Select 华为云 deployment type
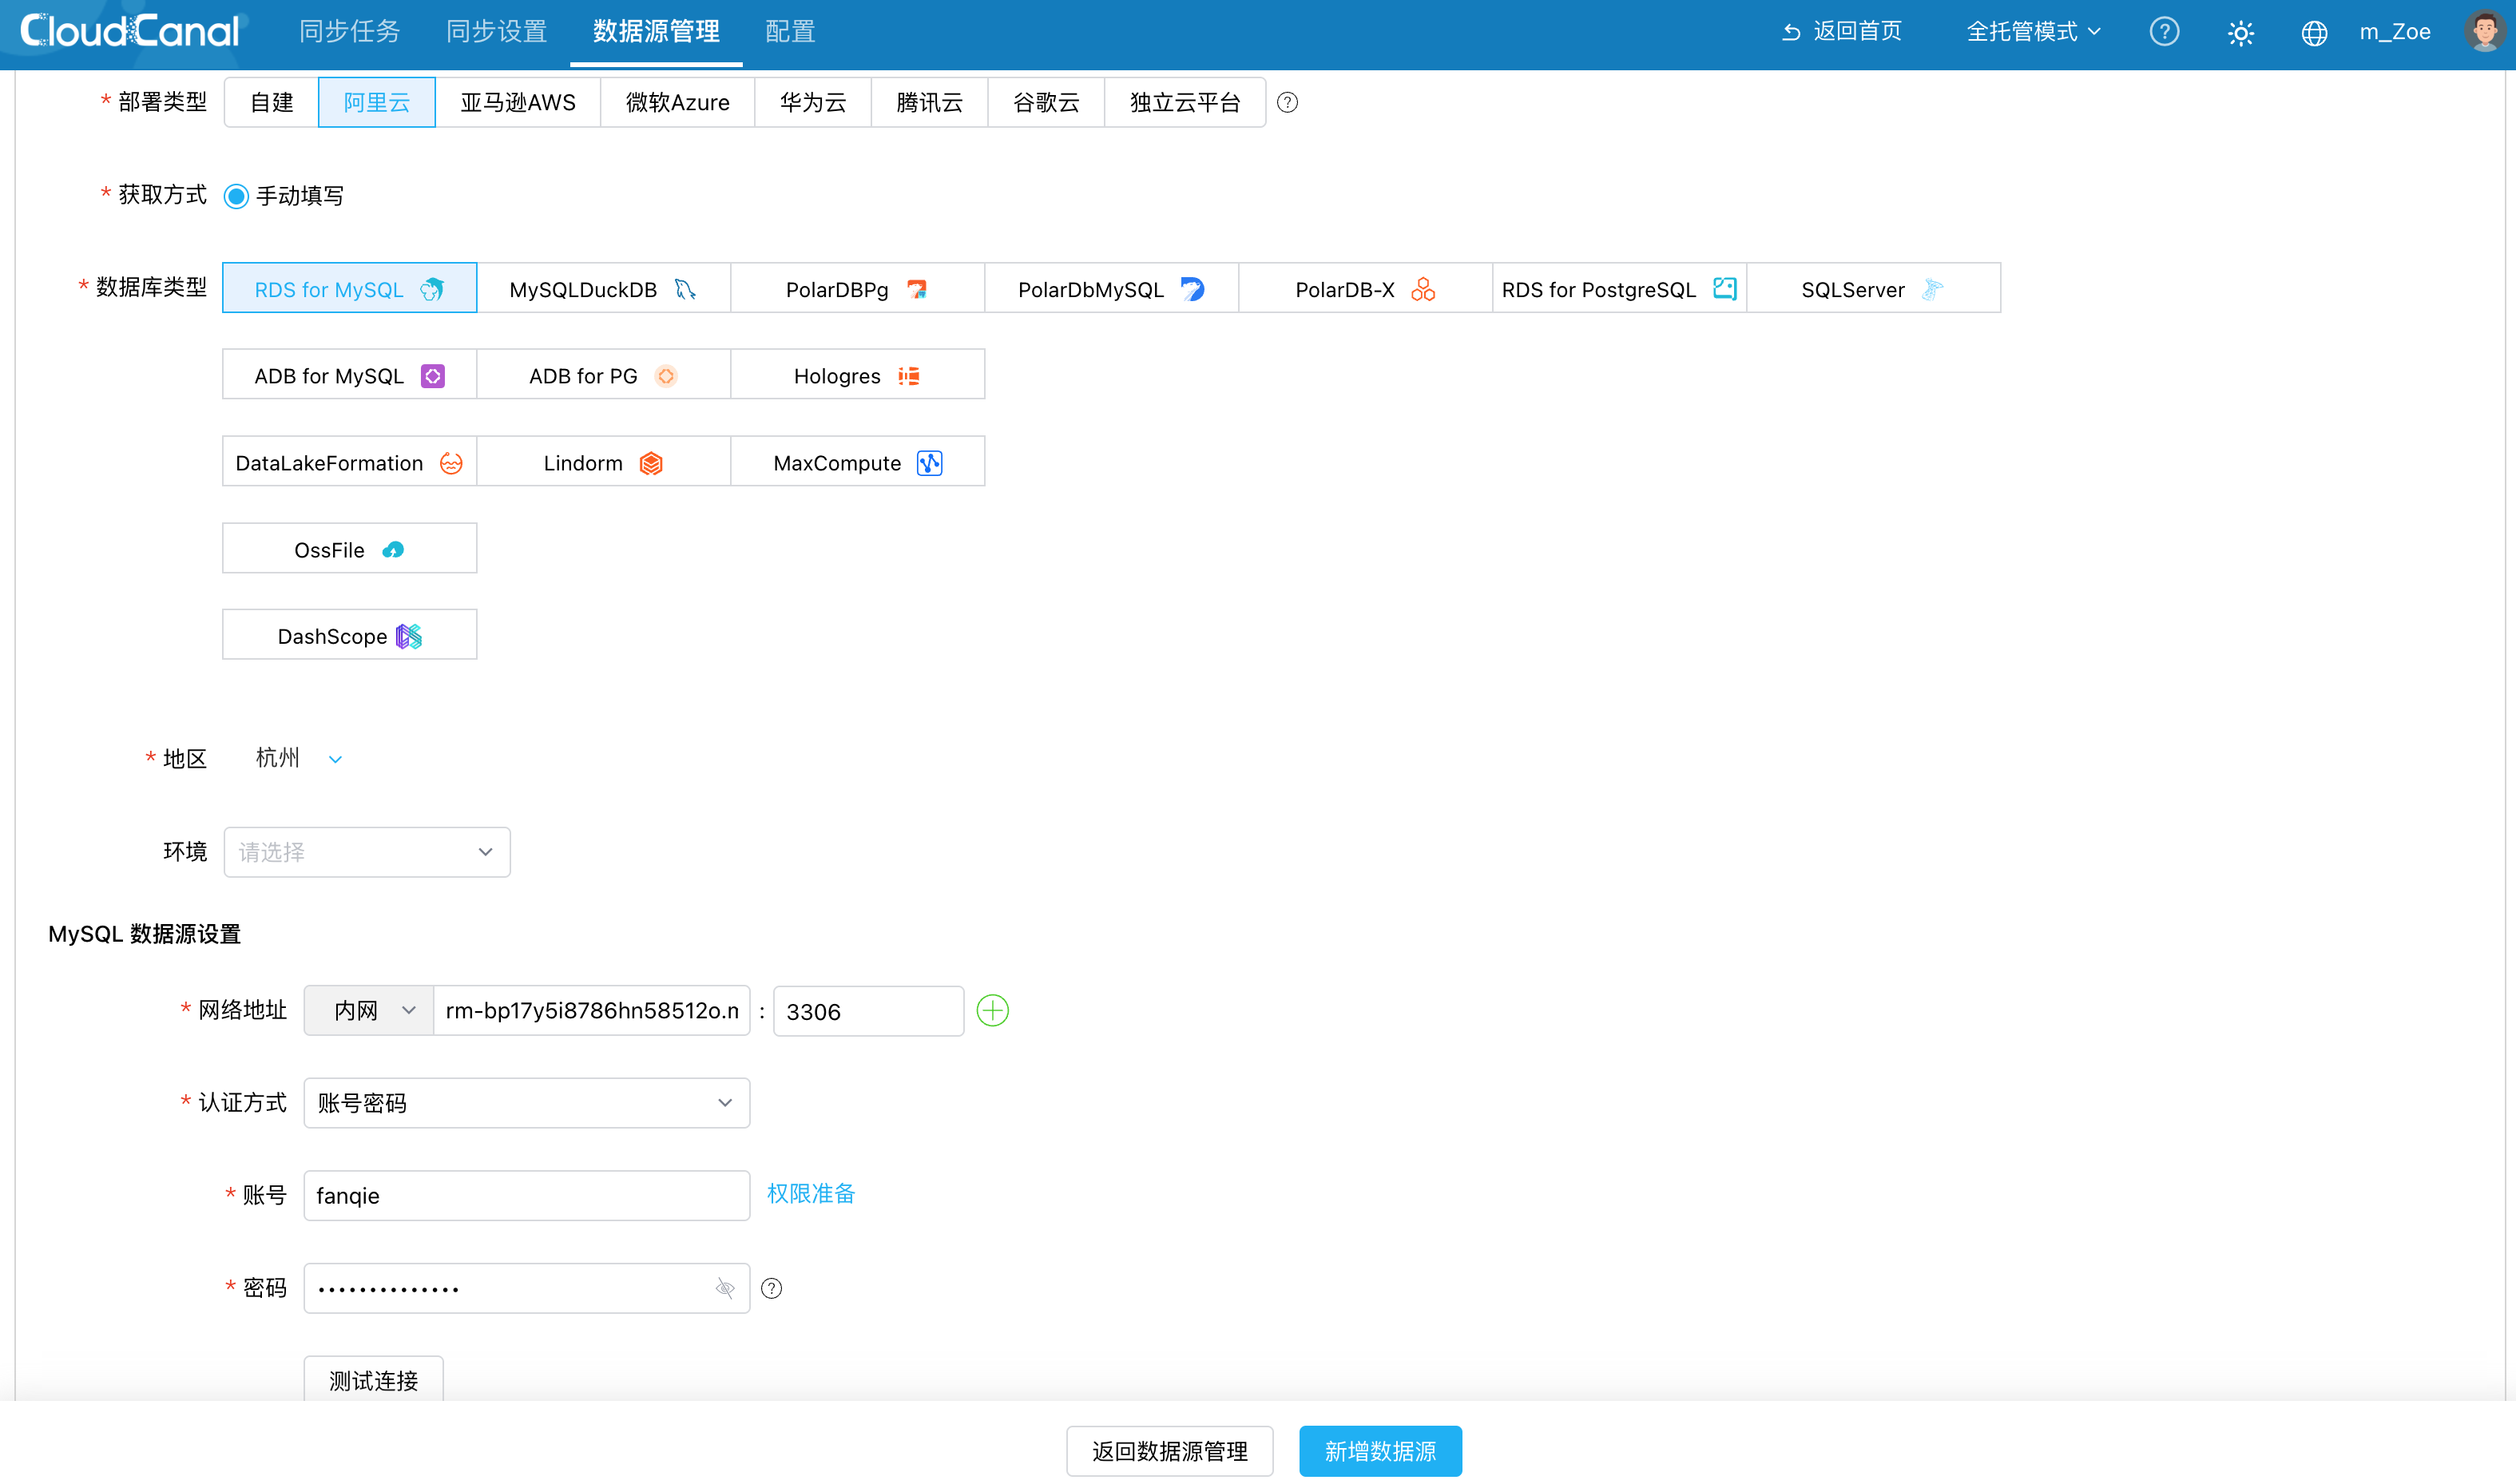 813,102
